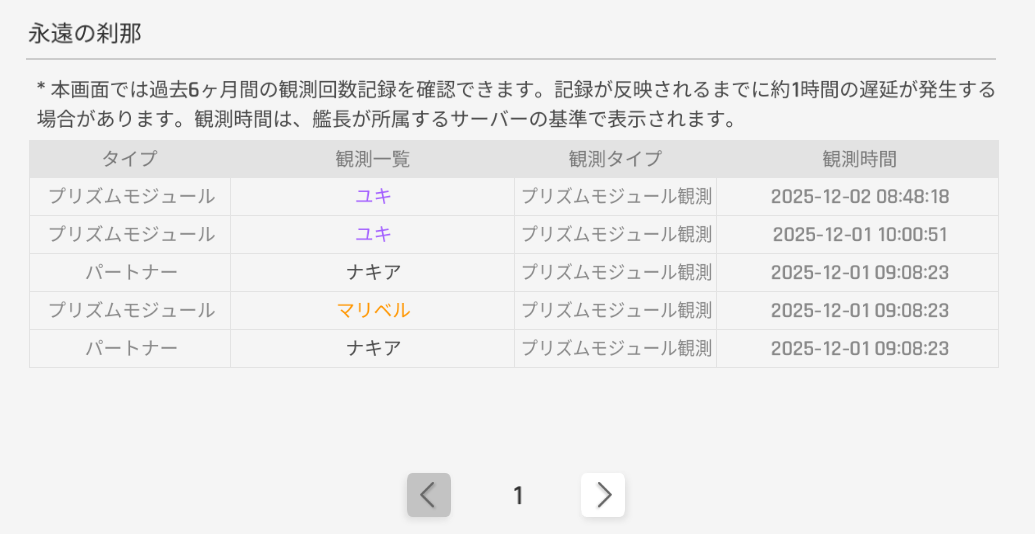The image size is (1035, 534).
Task: Click the page number 1 indicator
Action: click(518, 495)
